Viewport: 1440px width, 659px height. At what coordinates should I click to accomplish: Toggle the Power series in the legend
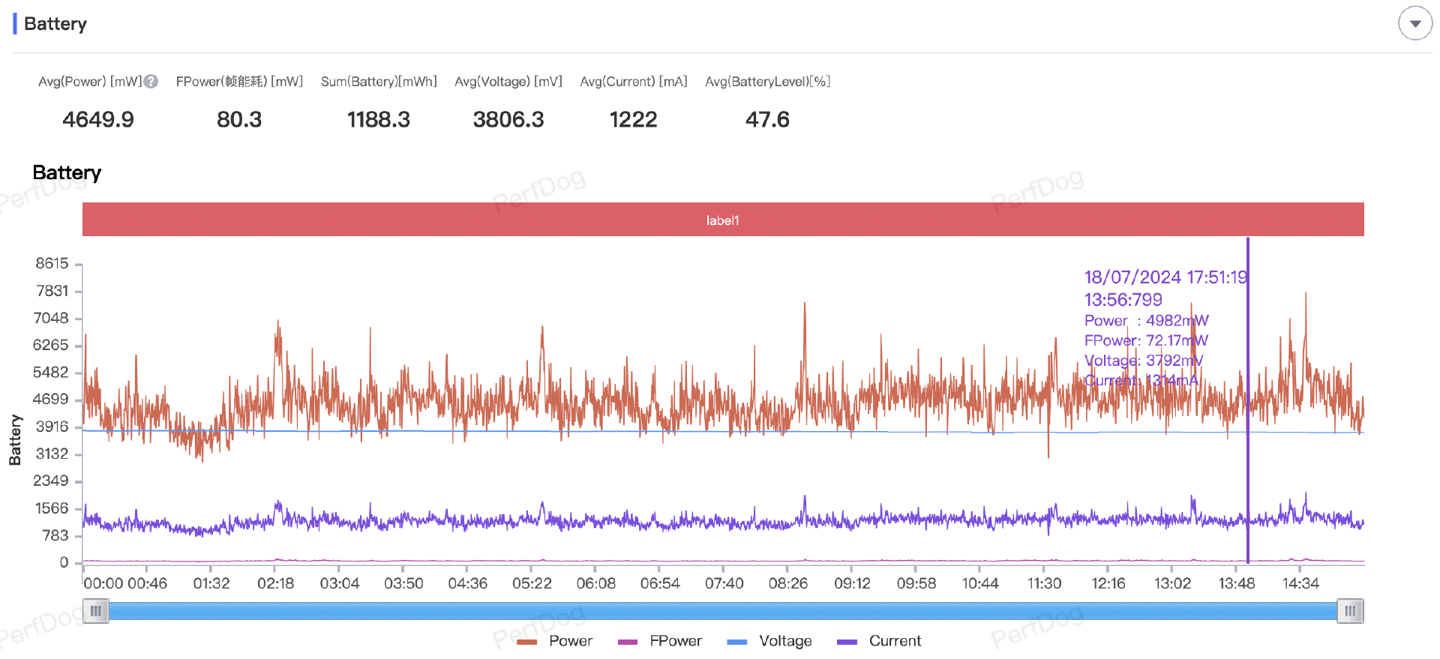(570, 641)
